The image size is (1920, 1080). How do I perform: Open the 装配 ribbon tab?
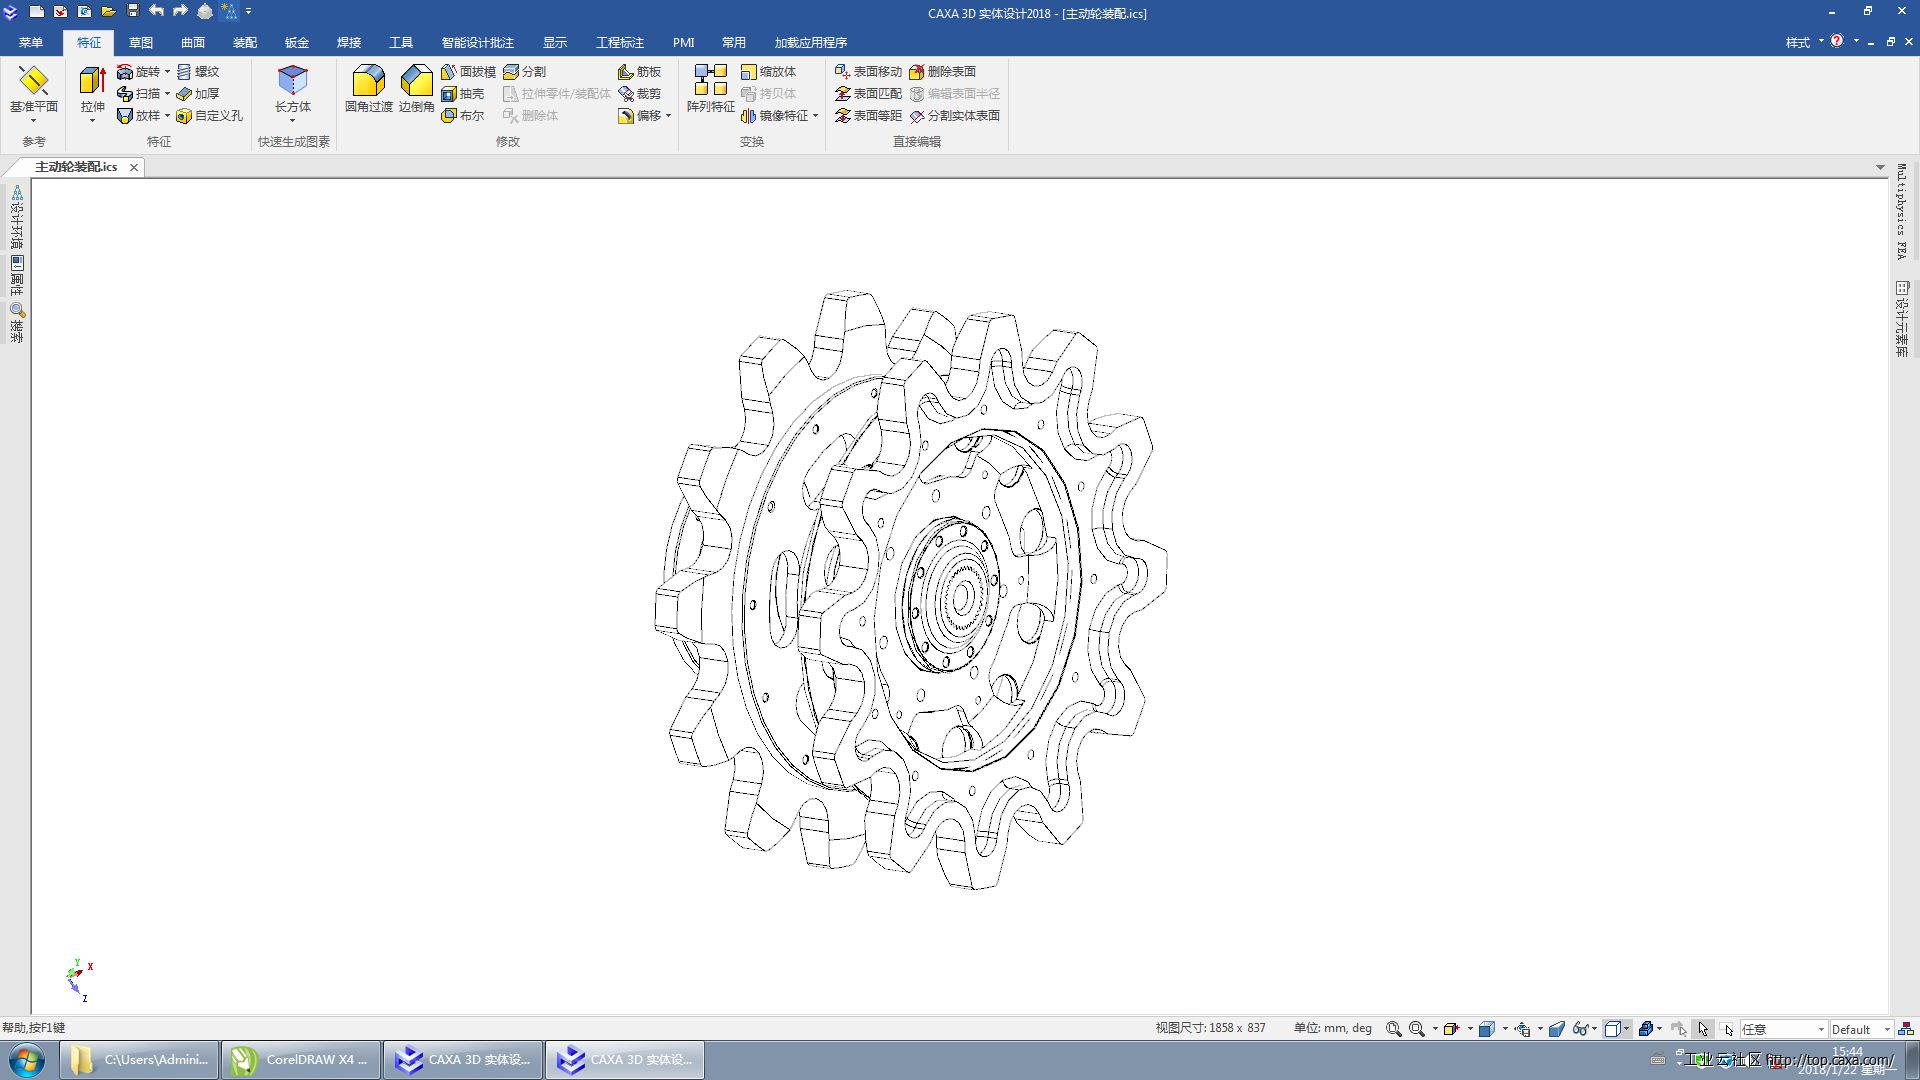245,43
